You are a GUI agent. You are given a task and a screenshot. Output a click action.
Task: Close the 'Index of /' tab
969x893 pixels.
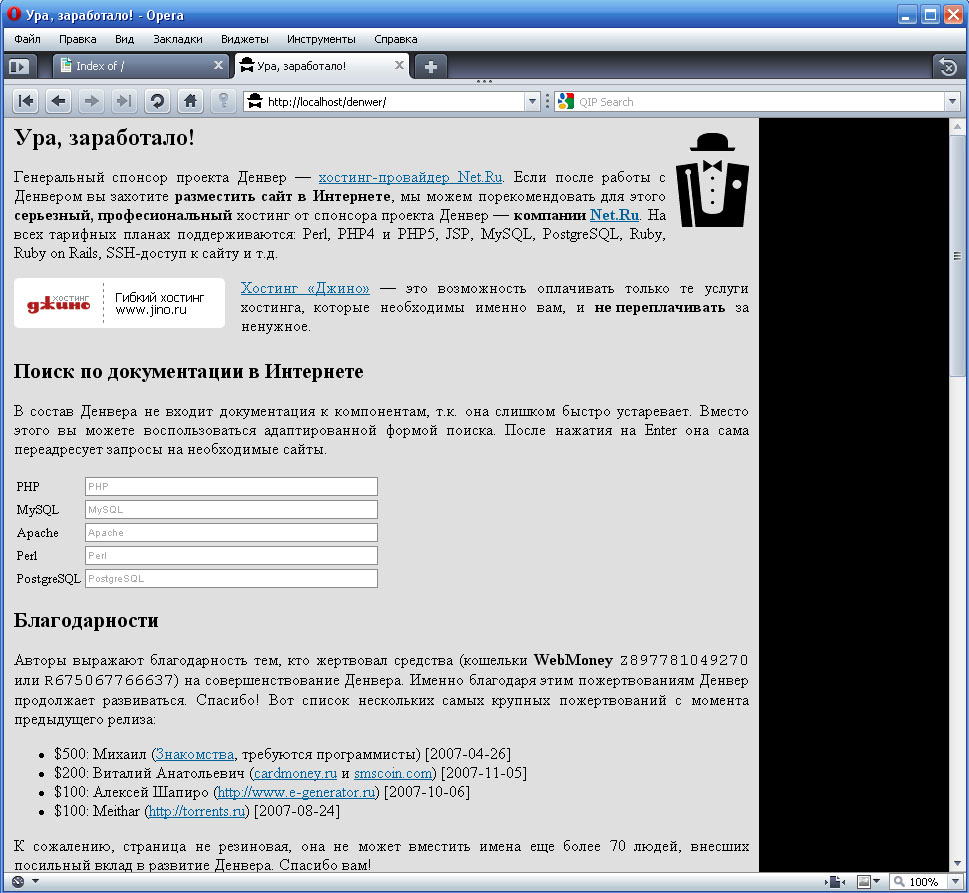coord(218,65)
